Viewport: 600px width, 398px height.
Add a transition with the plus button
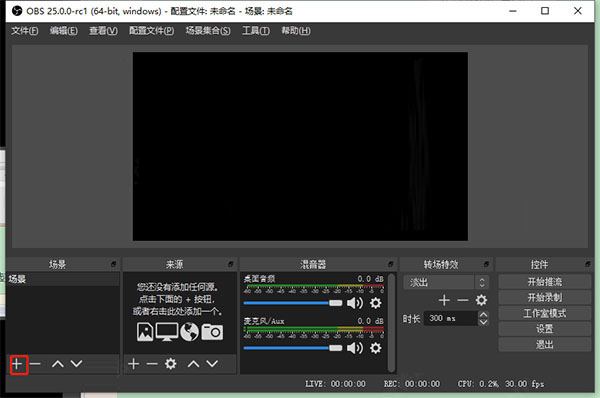444,300
